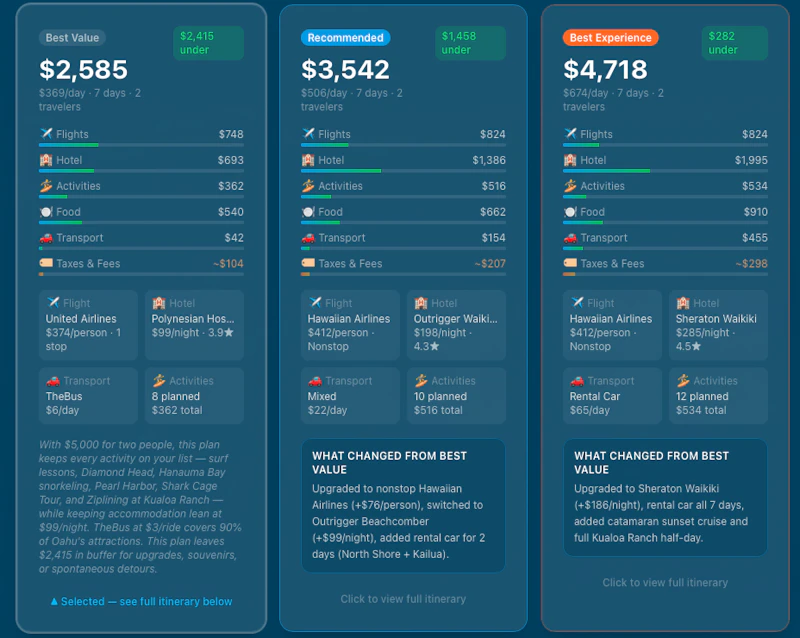Click the Transport car icon in Recommended breakdown
Screen dimensions: 800x638
tap(308, 238)
